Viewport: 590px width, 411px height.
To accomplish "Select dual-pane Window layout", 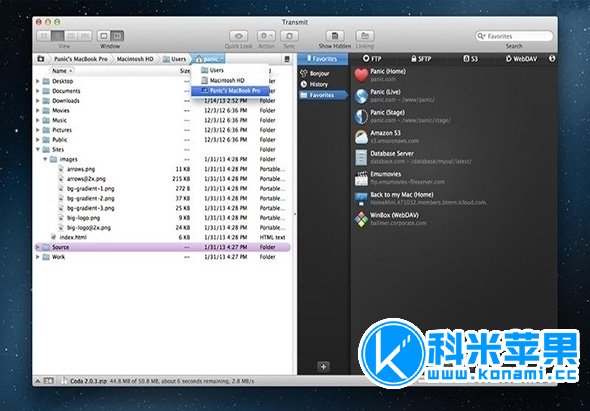I will (117, 36).
